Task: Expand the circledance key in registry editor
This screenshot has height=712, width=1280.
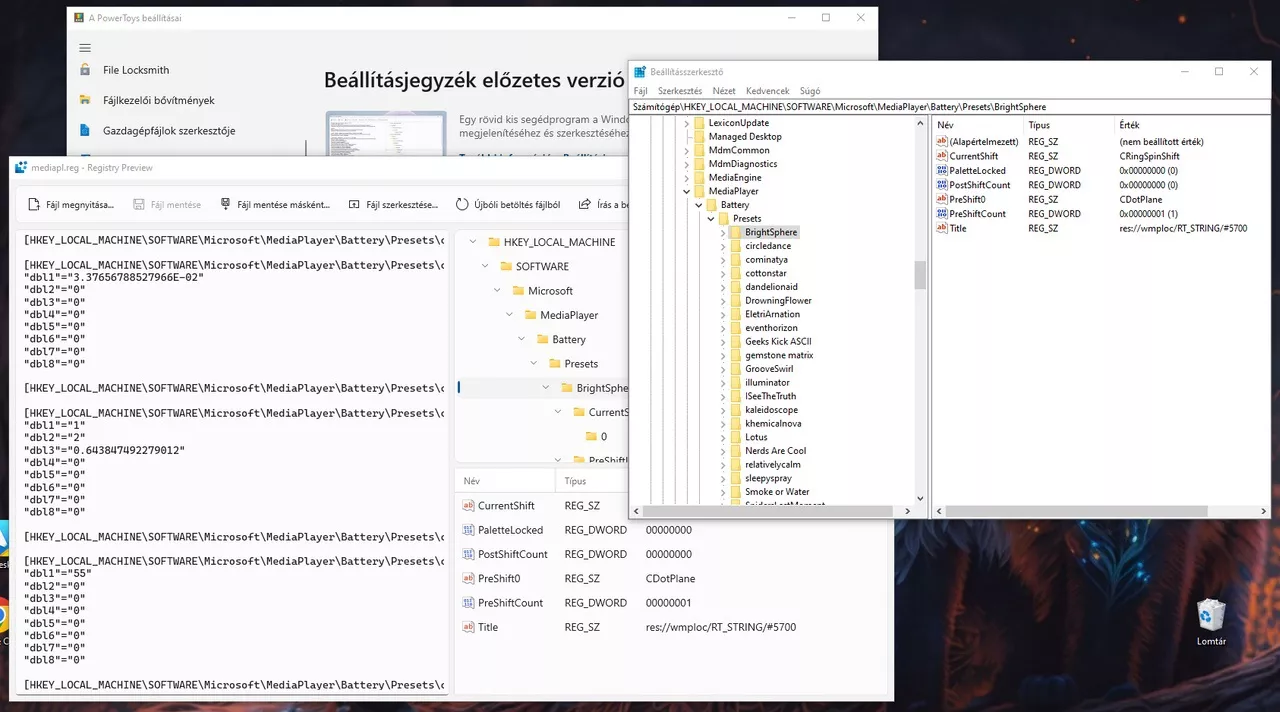Action: 723,246
